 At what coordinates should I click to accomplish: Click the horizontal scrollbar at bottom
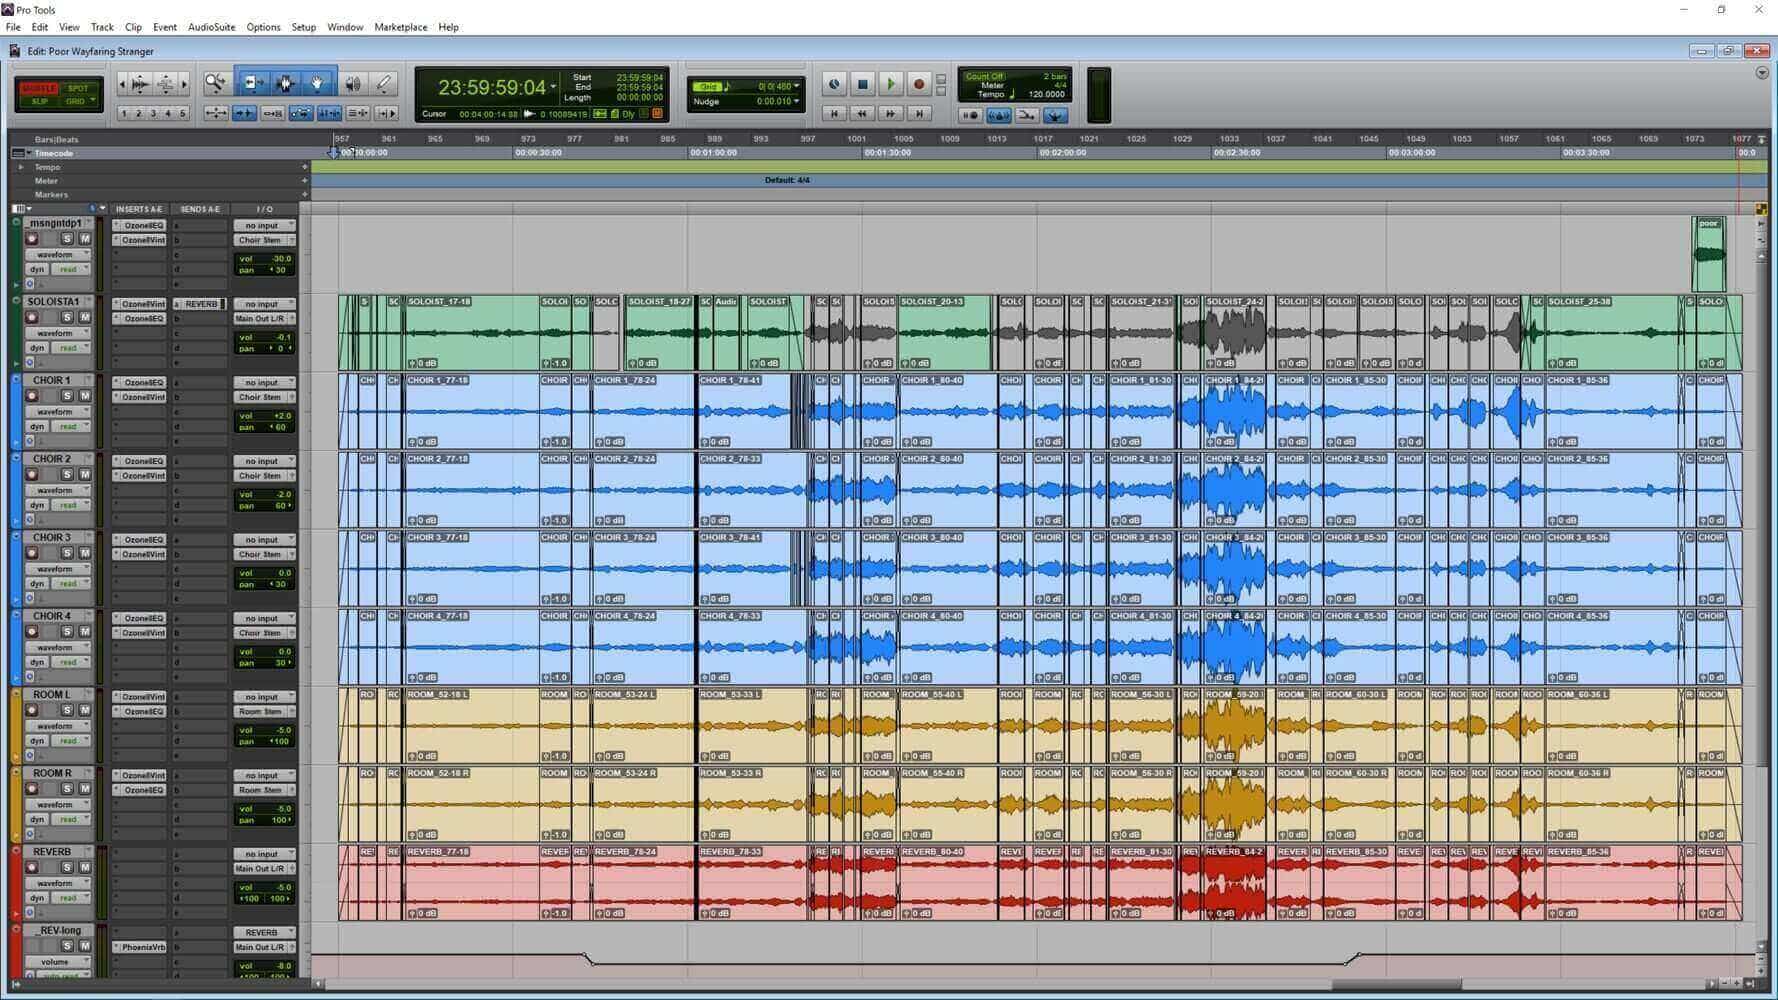[x=1396, y=984]
